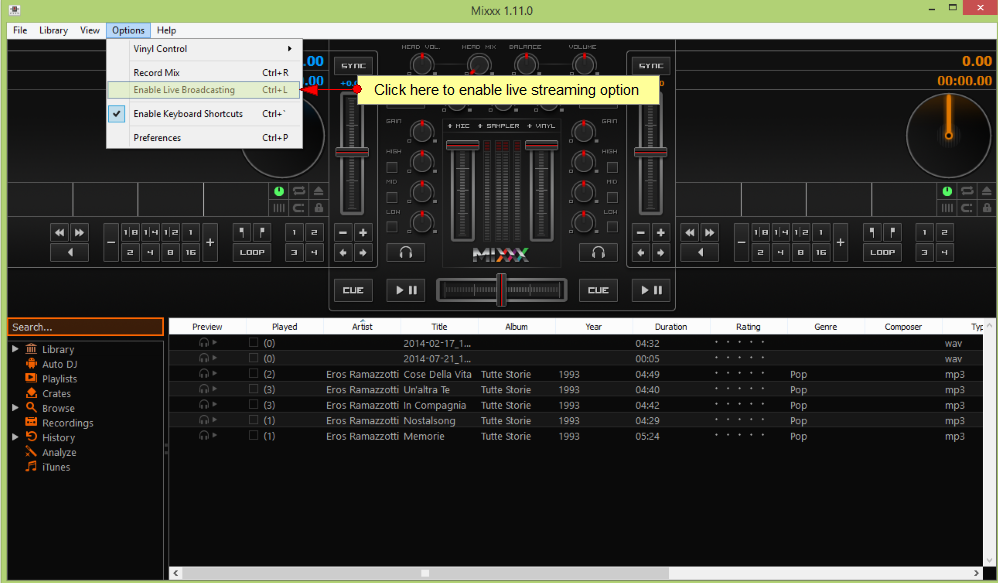Open Analyze in the sidebar

point(59,453)
